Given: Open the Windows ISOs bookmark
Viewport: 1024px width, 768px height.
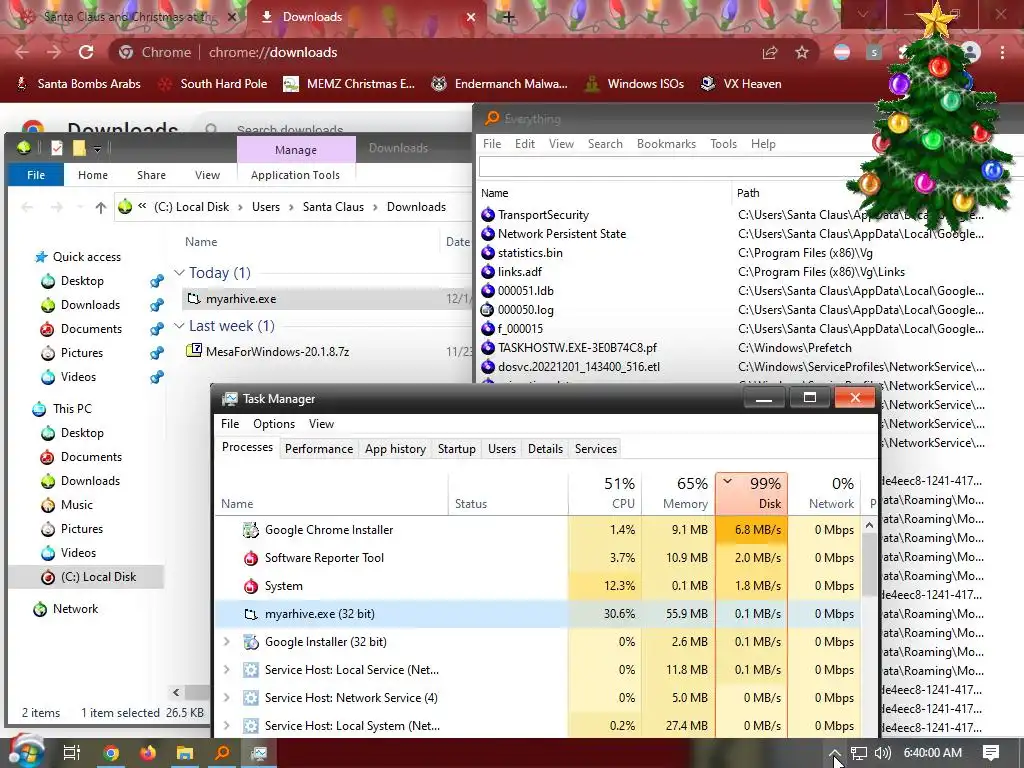Looking at the screenshot, I should (x=634, y=84).
